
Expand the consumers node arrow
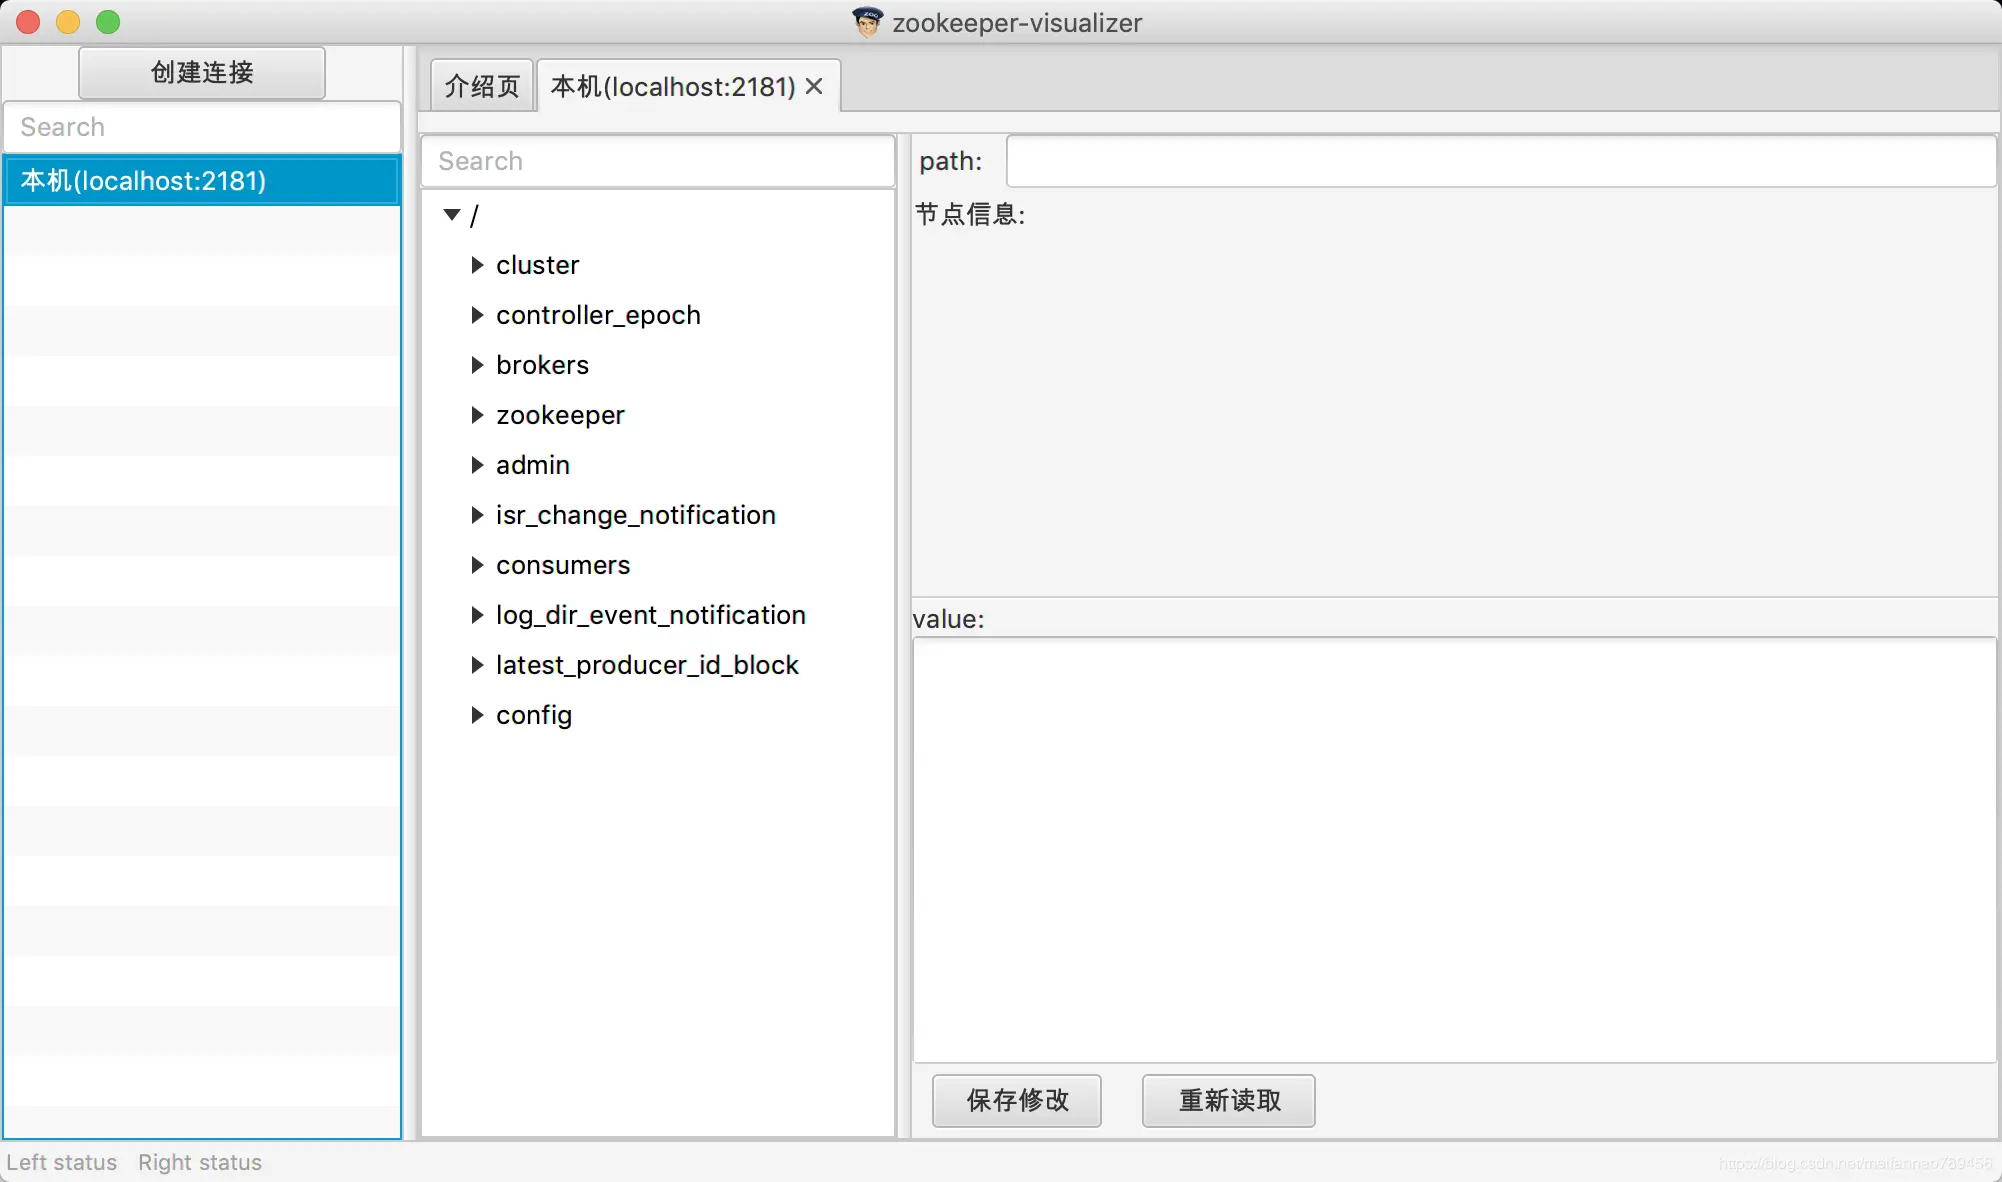[x=477, y=565]
